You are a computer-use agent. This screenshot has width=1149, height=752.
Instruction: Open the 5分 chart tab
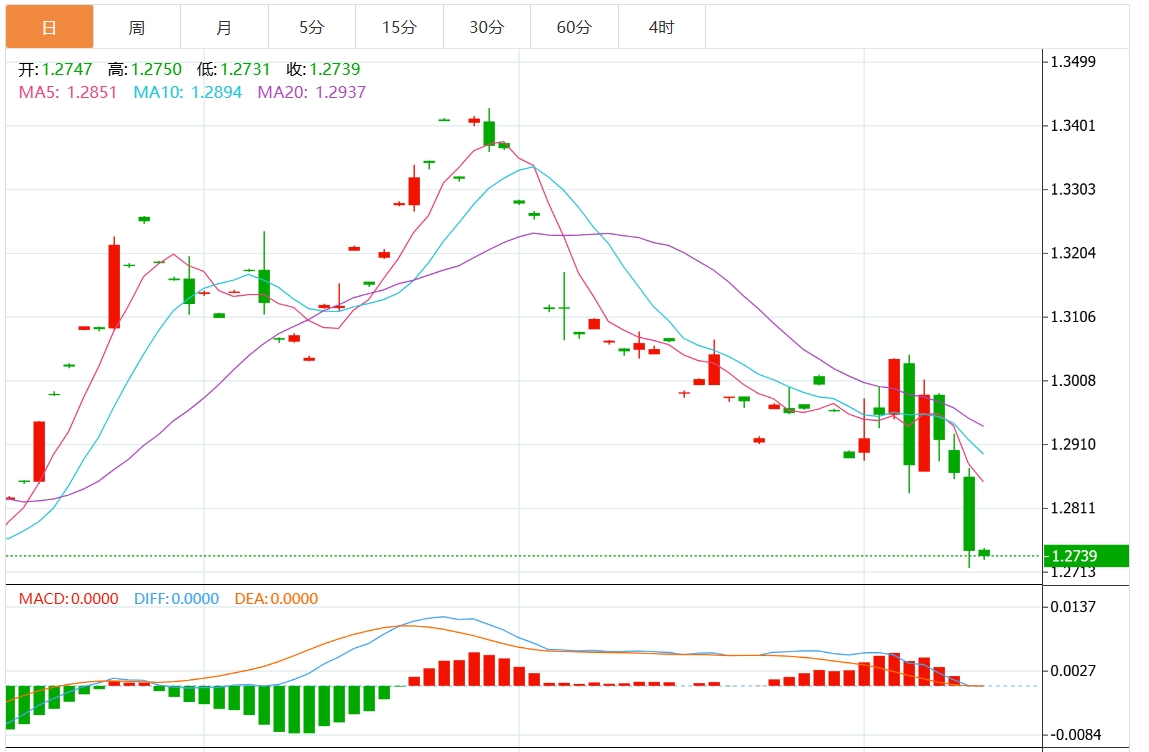click(311, 27)
